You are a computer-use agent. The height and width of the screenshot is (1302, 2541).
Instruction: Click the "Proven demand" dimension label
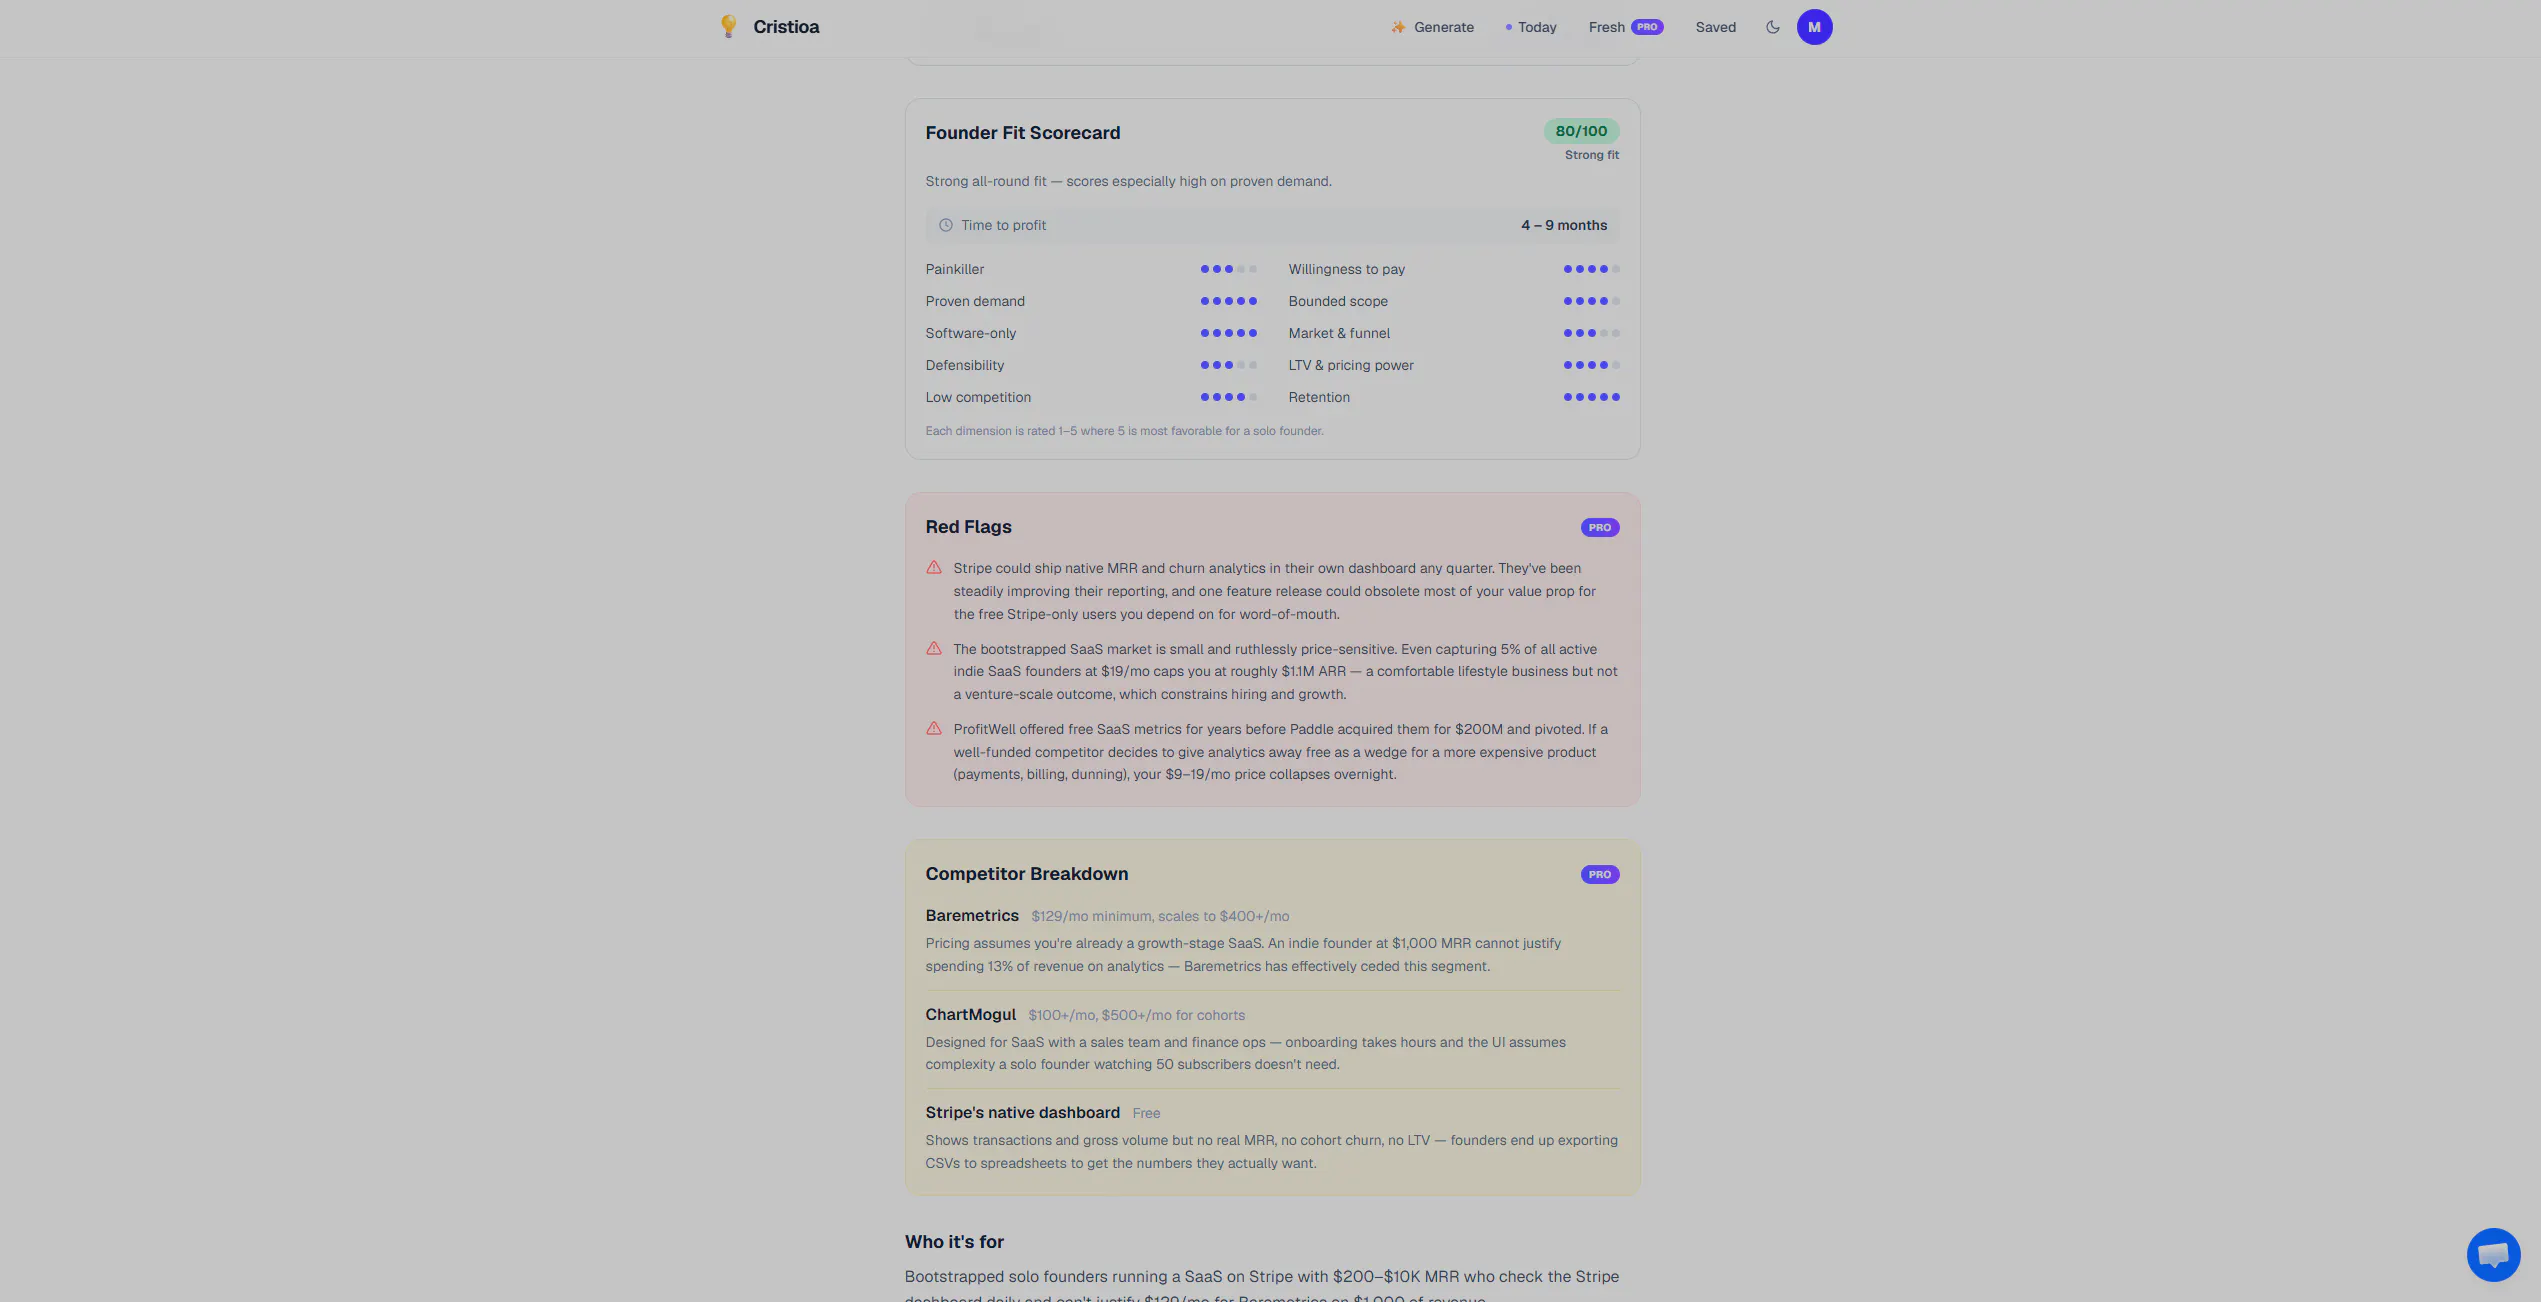click(x=975, y=301)
